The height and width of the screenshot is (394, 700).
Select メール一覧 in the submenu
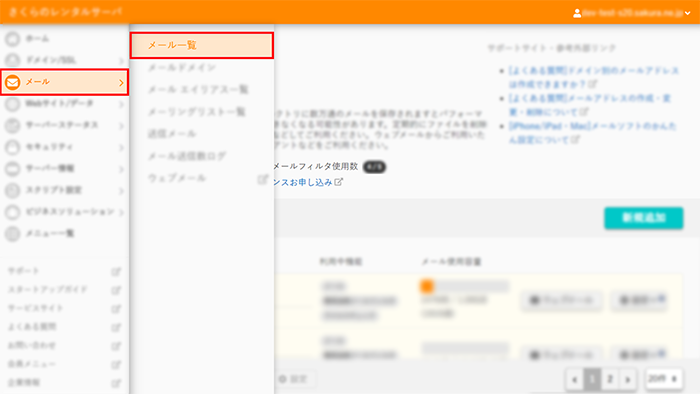202,45
